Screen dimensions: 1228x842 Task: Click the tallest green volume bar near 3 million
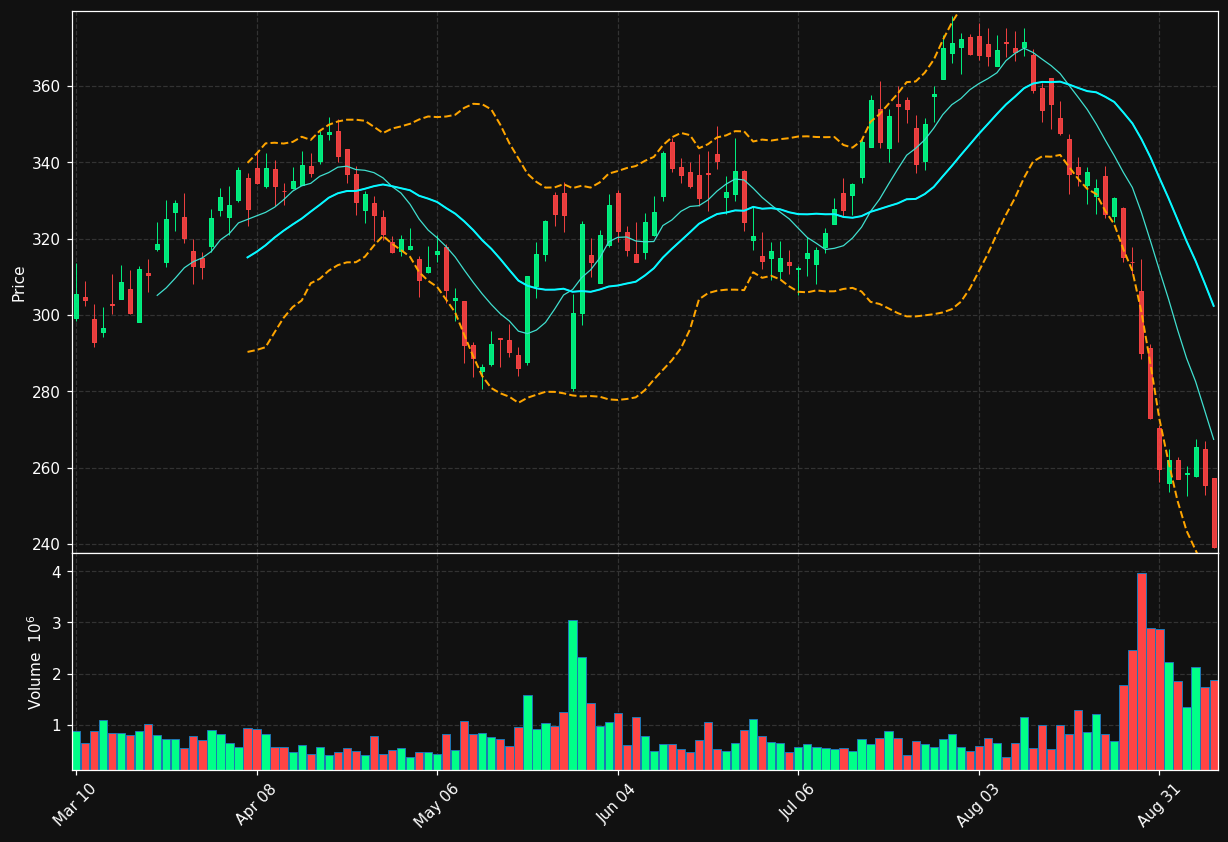573,695
